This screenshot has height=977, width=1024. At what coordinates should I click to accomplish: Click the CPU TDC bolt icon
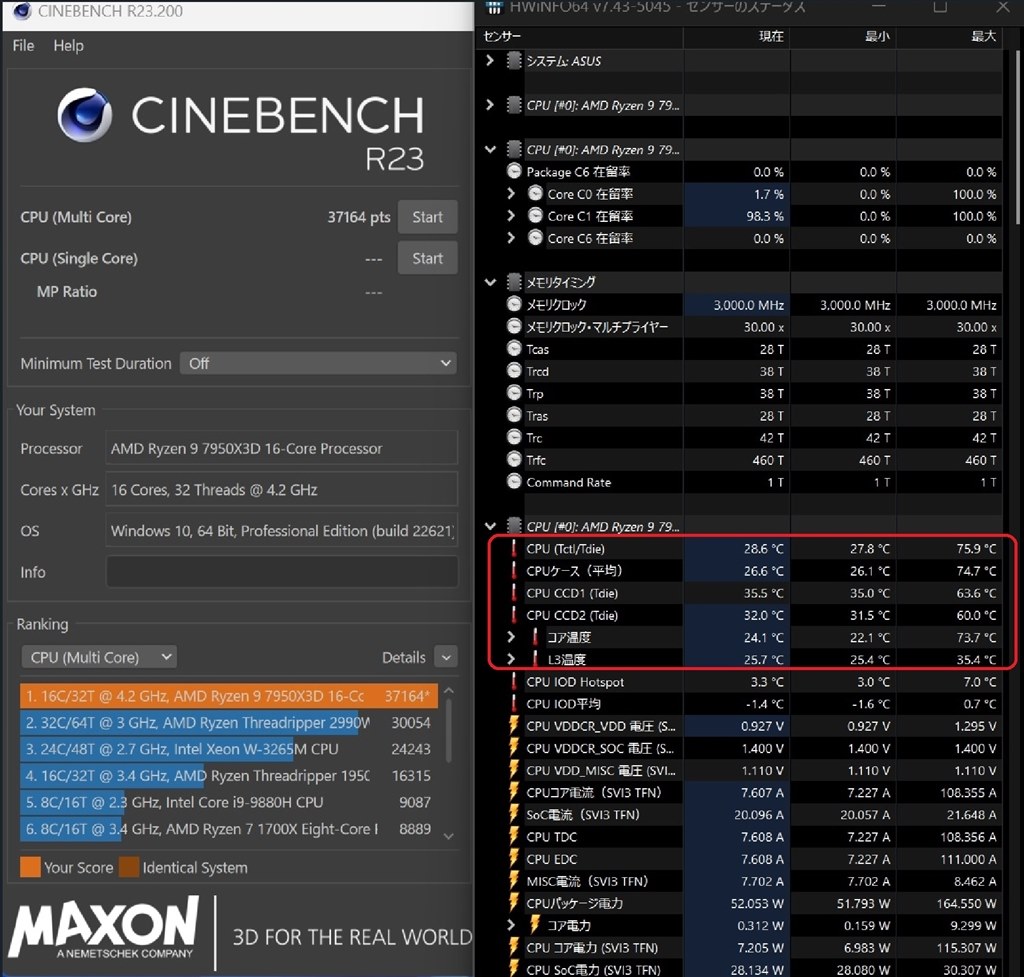(514, 837)
